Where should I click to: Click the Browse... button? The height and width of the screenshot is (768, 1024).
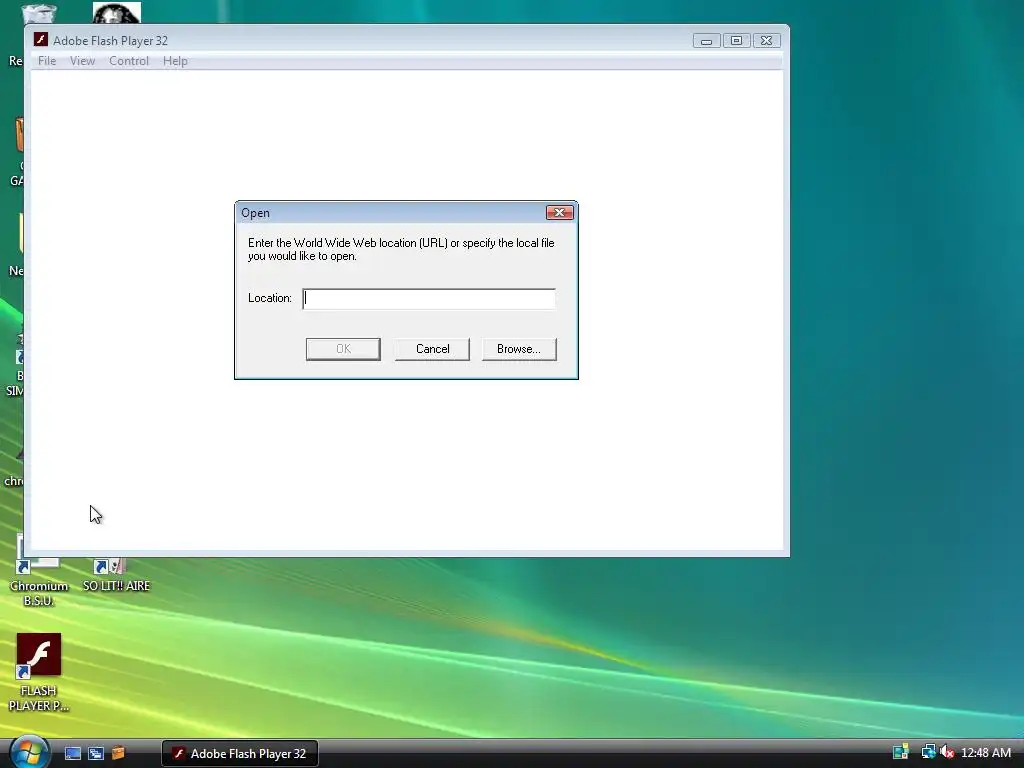[x=519, y=349]
